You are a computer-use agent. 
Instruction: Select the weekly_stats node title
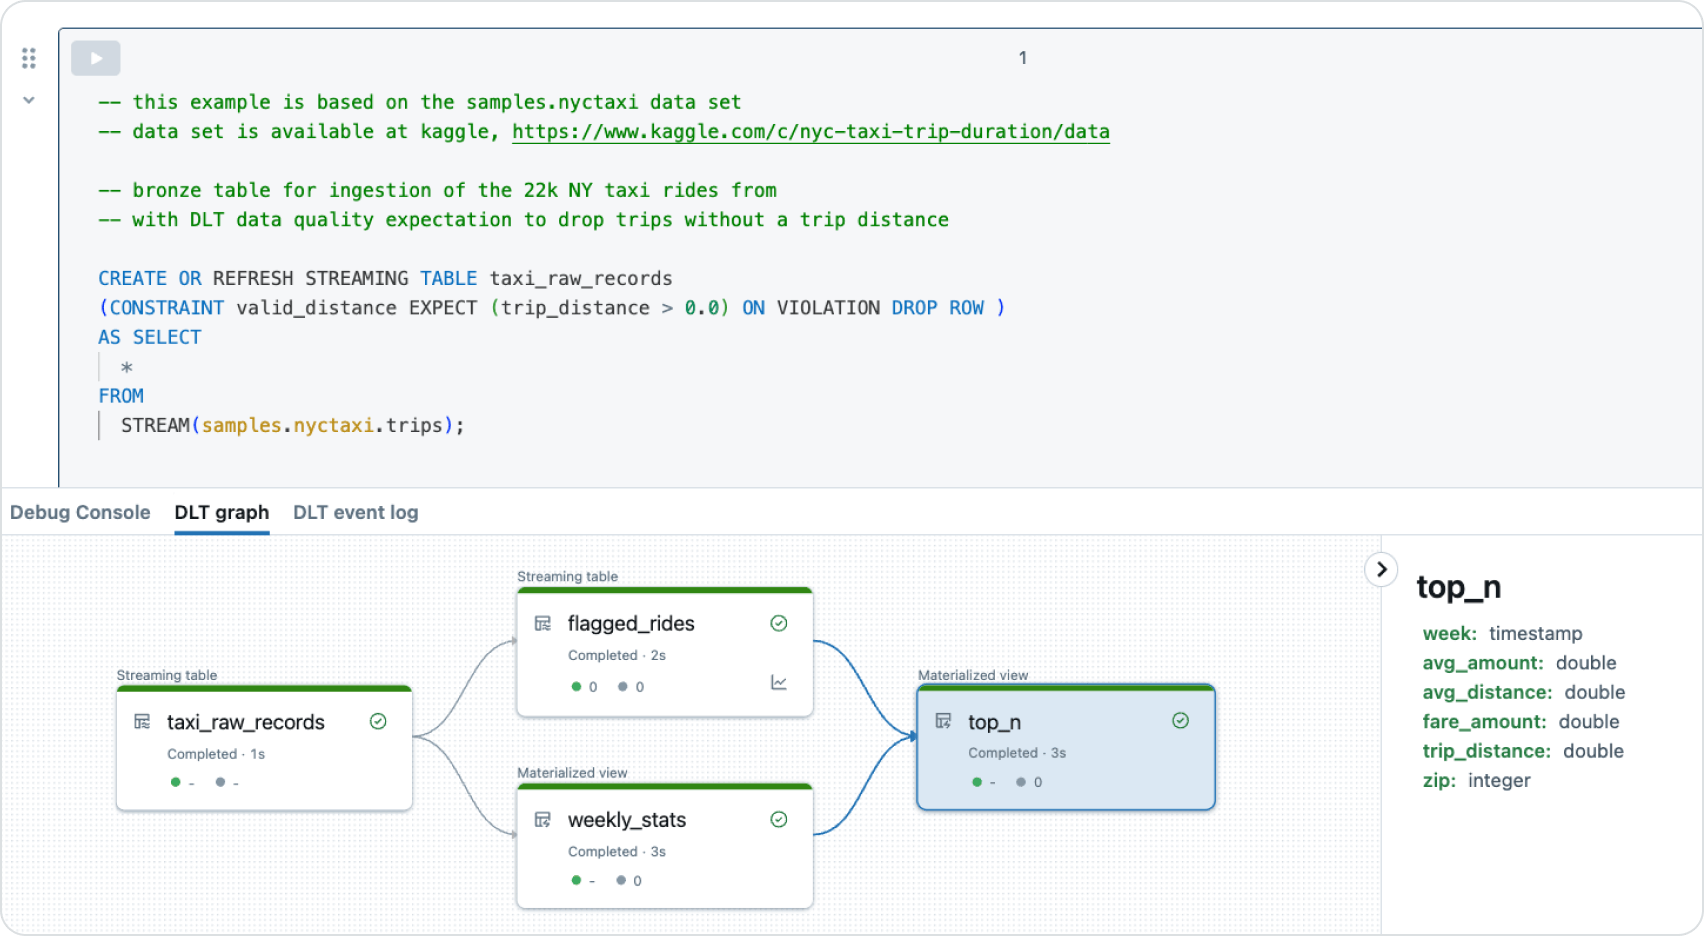pyautogui.click(x=626, y=820)
